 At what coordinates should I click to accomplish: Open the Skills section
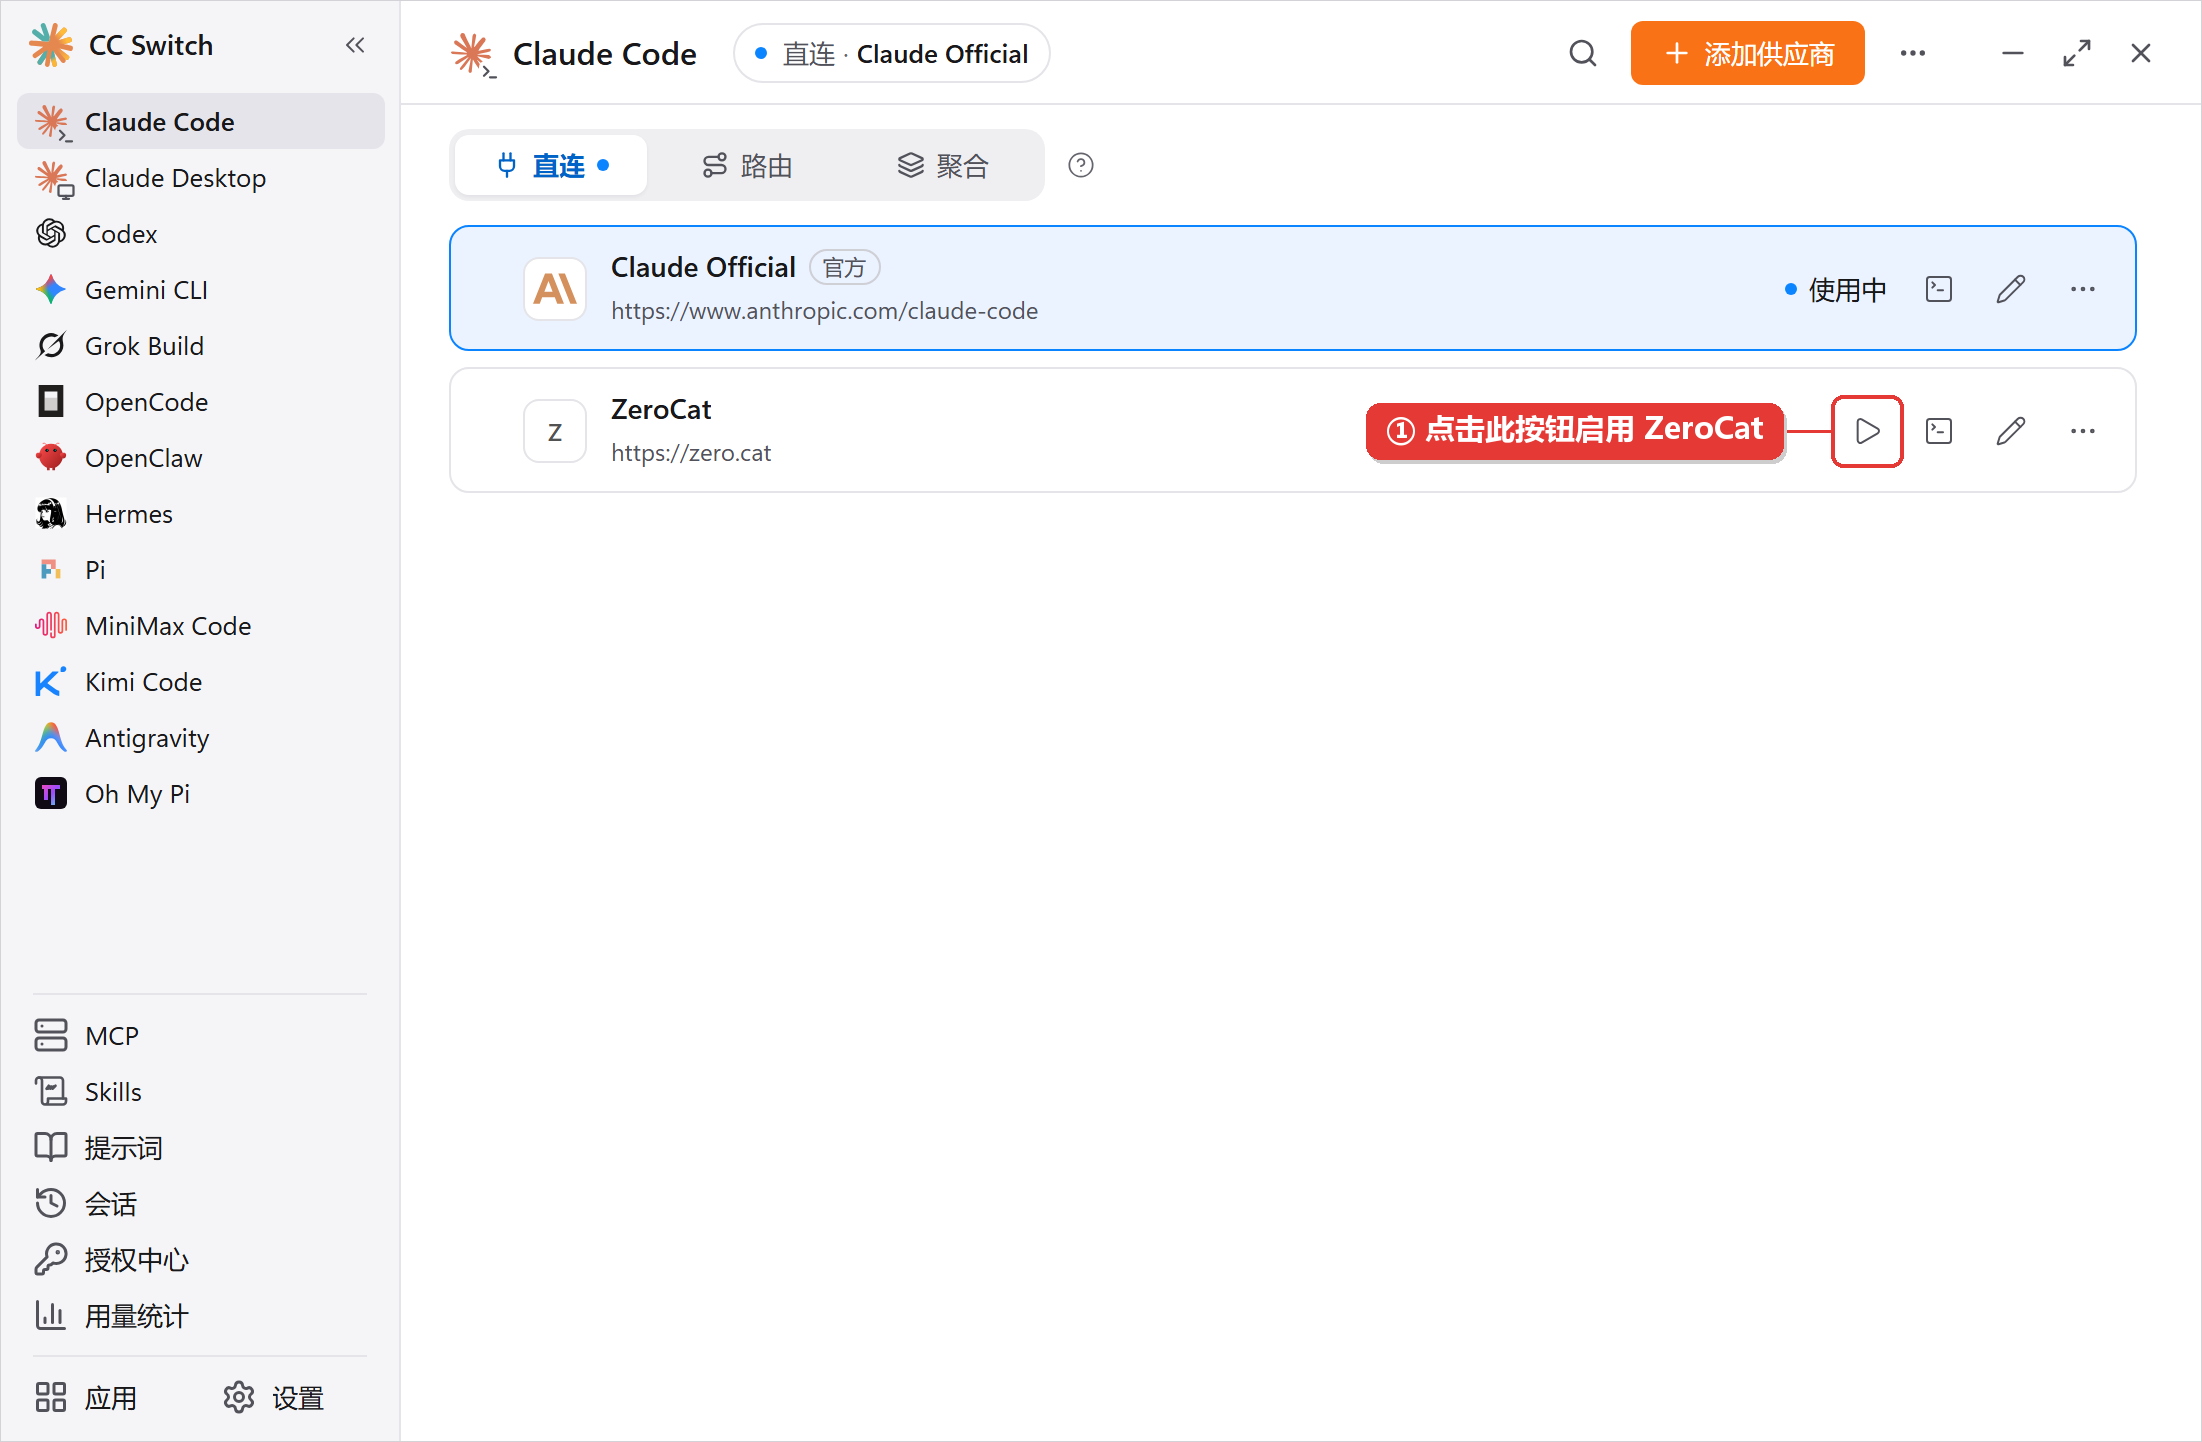click(201, 1092)
